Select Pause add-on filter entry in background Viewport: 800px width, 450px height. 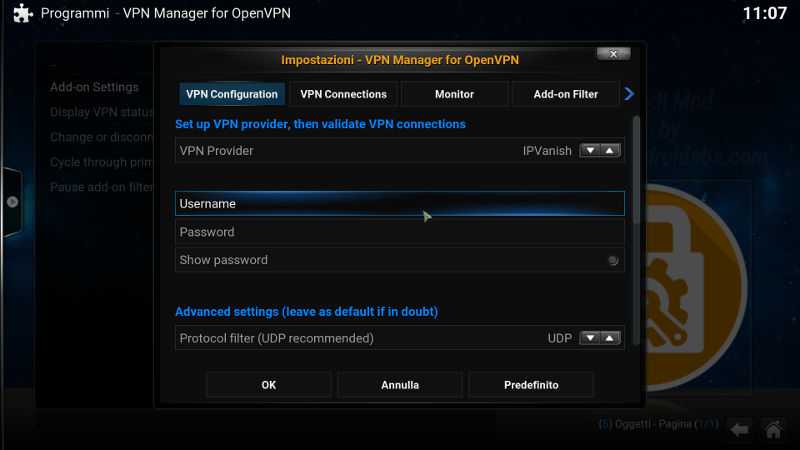point(102,187)
